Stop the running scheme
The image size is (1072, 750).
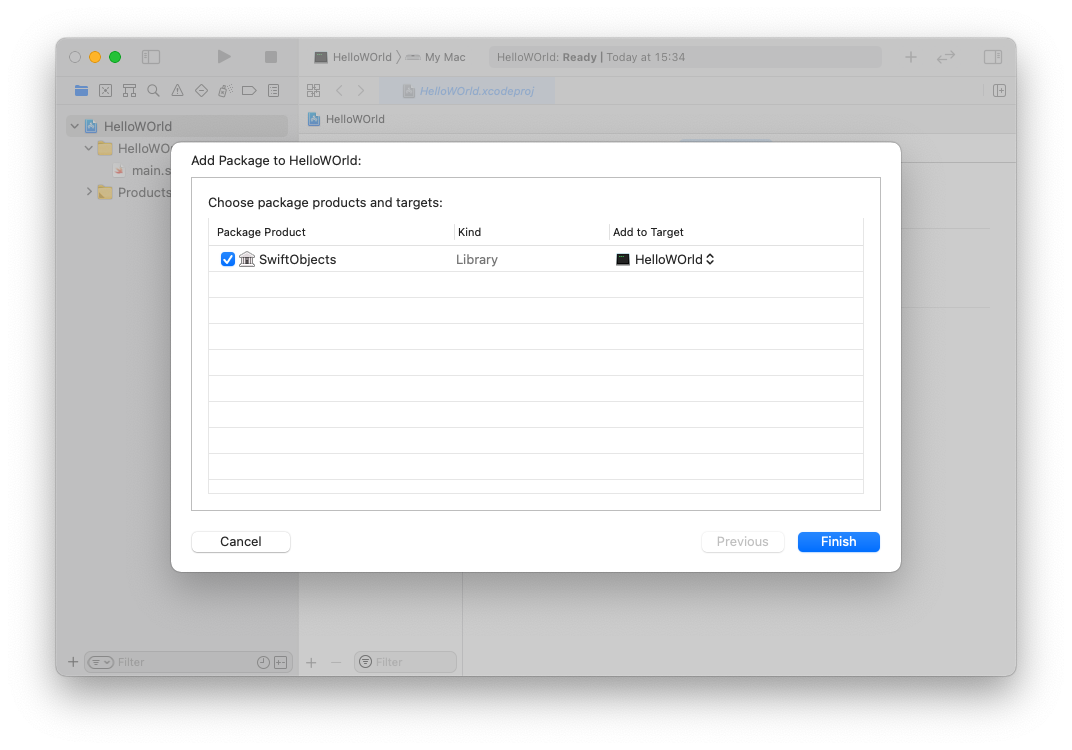[x=271, y=57]
